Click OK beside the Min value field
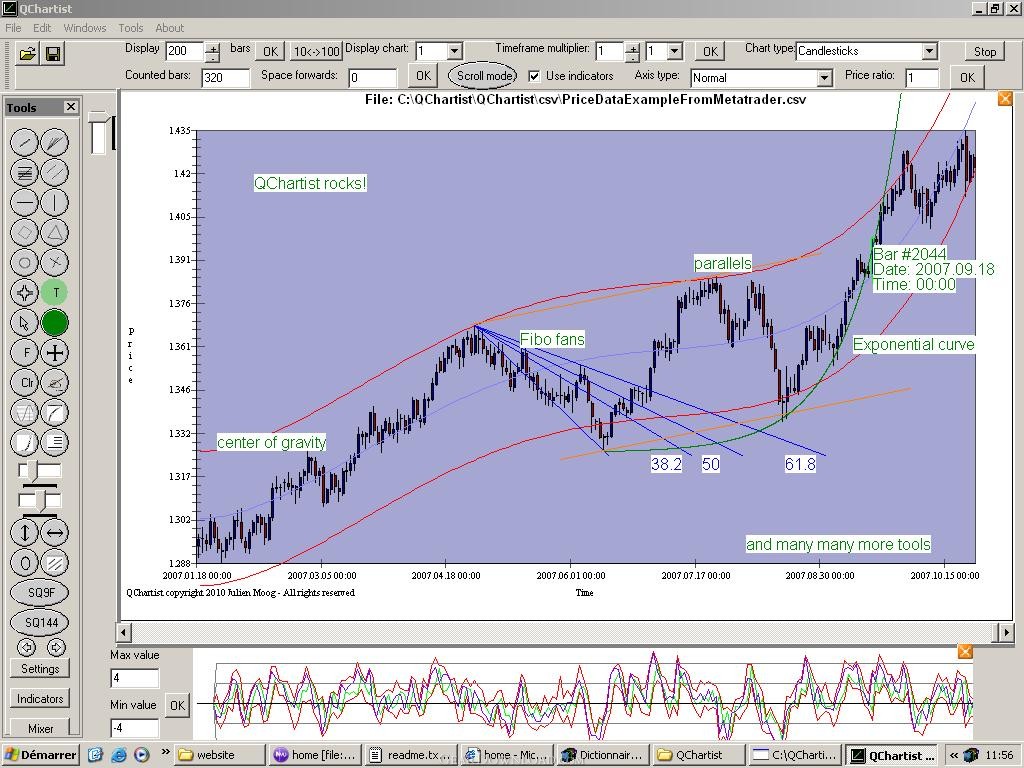Image resolution: width=1024 pixels, height=768 pixels. click(177, 705)
